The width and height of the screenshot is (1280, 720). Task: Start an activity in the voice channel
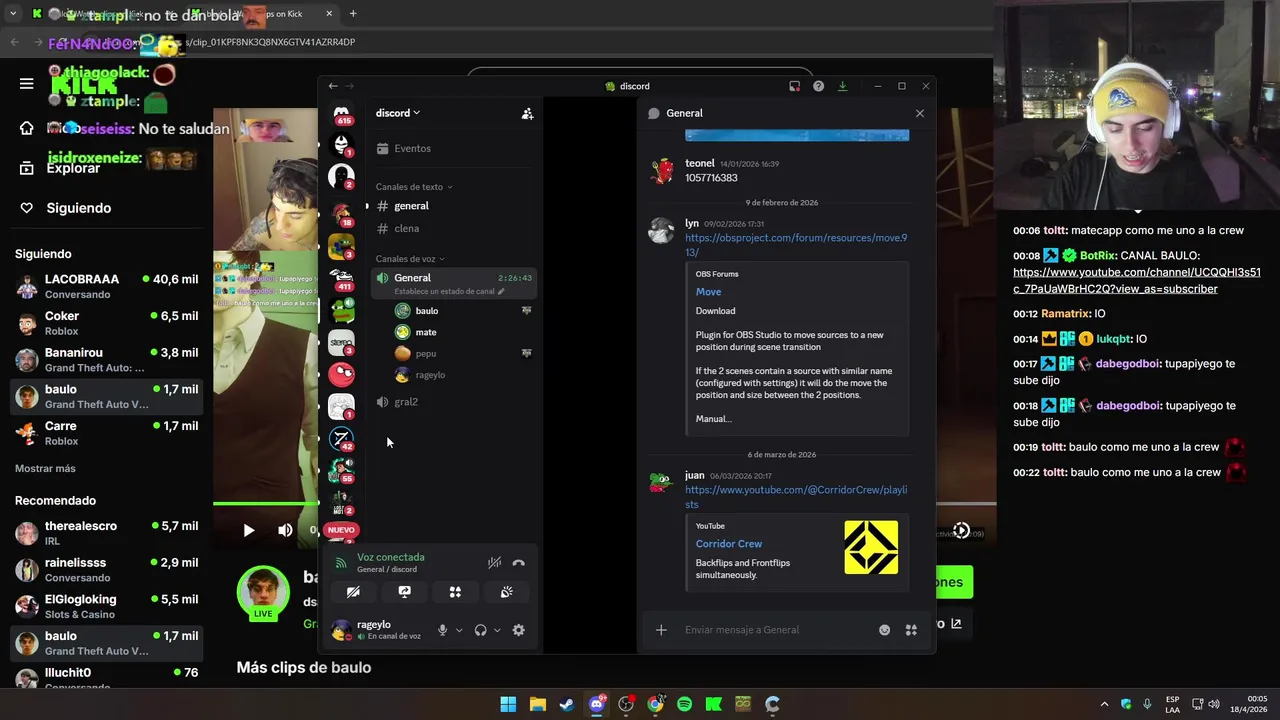[x=455, y=592]
